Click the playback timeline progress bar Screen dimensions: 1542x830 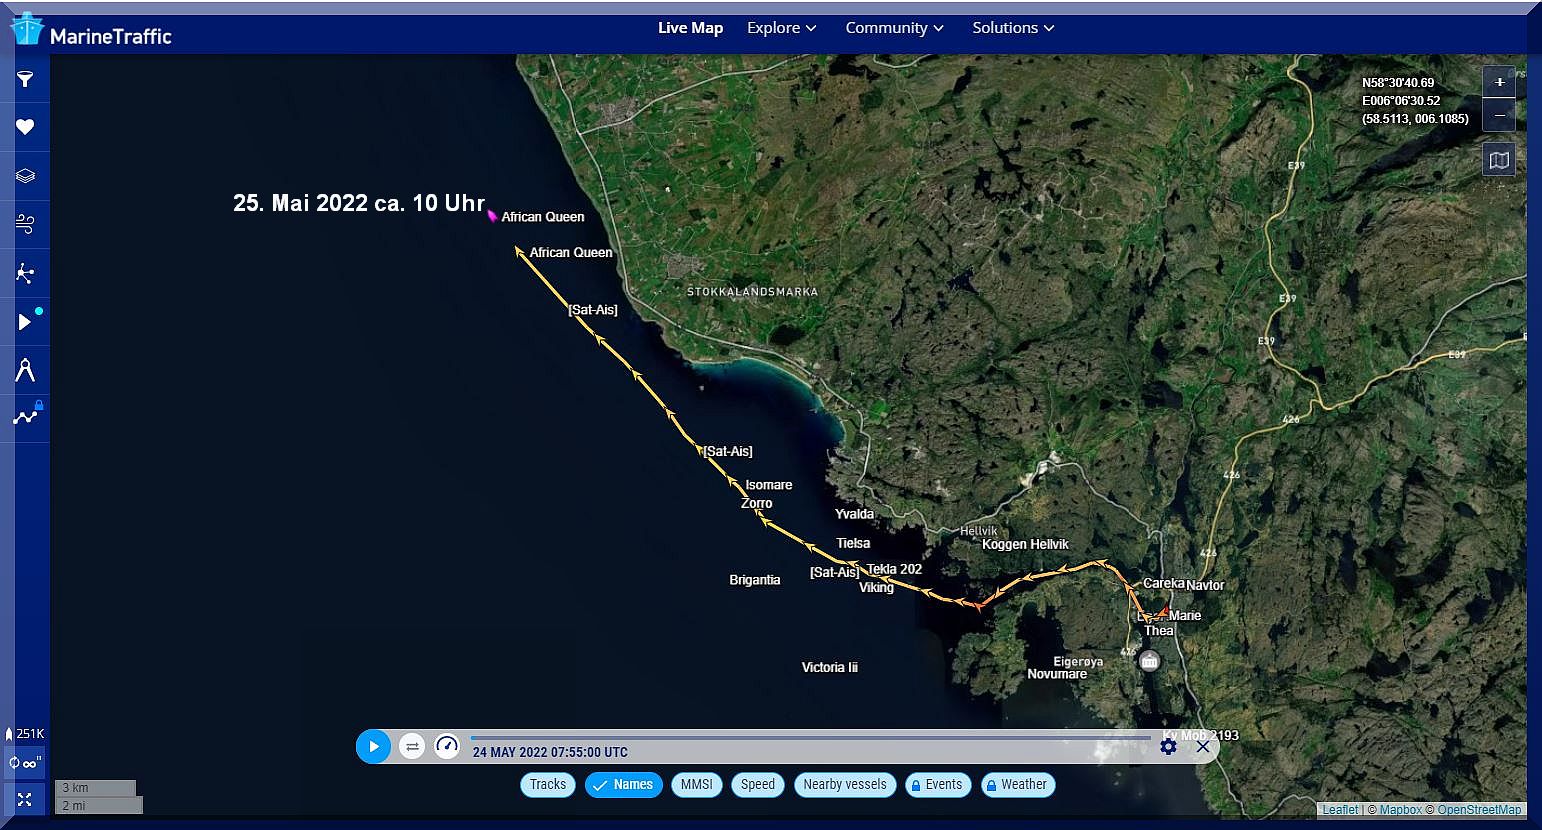tap(810, 738)
